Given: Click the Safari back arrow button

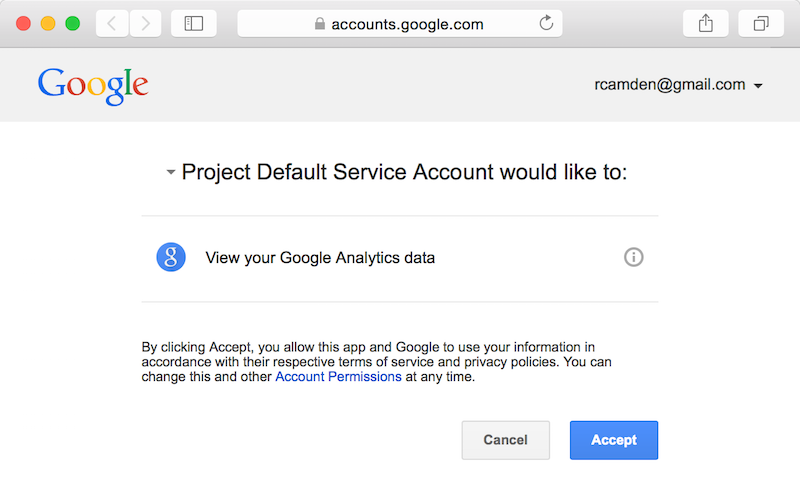Looking at the screenshot, I should pyautogui.click(x=112, y=23).
